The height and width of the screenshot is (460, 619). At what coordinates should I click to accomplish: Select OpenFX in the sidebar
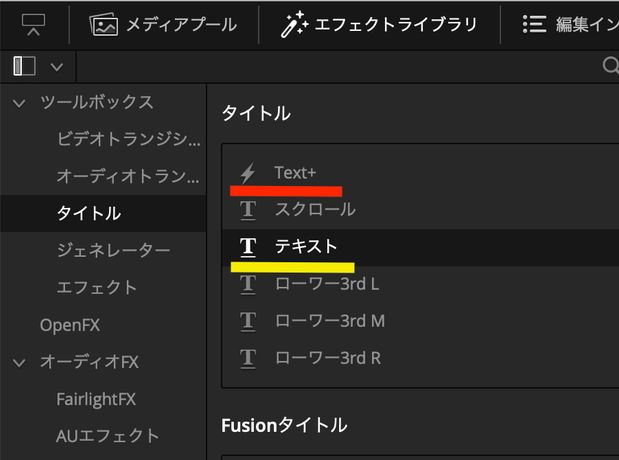[70, 325]
